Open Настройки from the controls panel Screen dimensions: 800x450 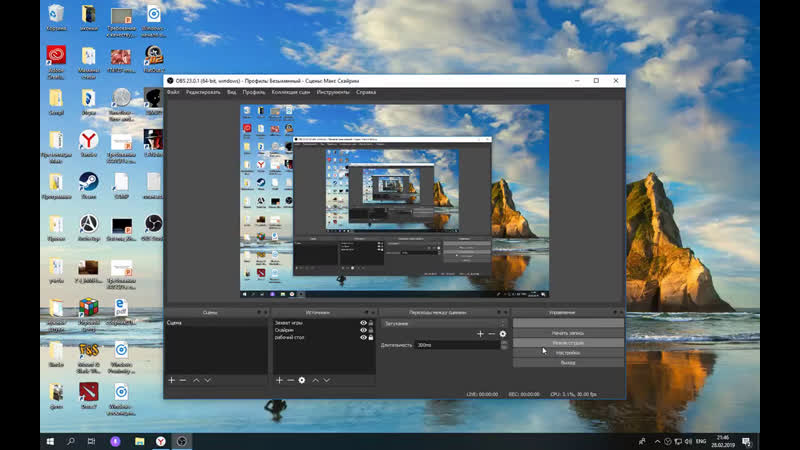click(x=568, y=353)
